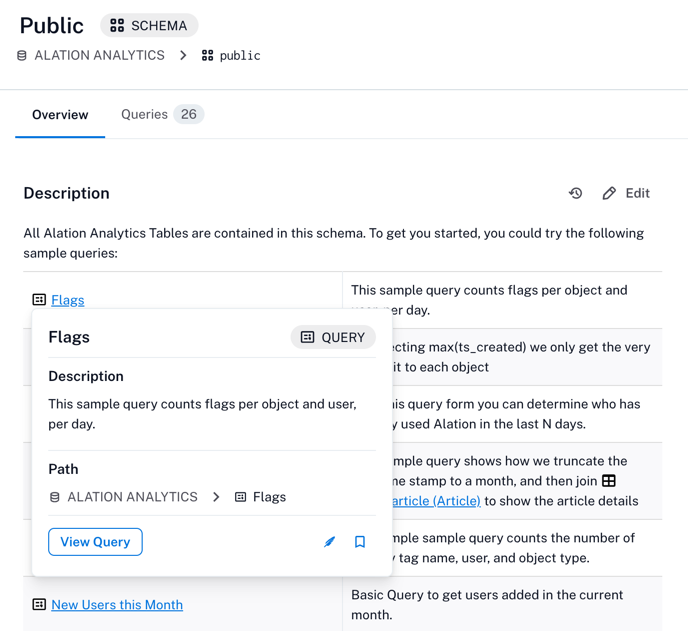Click the main Description section heading
688x631 pixels.
tap(66, 194)
